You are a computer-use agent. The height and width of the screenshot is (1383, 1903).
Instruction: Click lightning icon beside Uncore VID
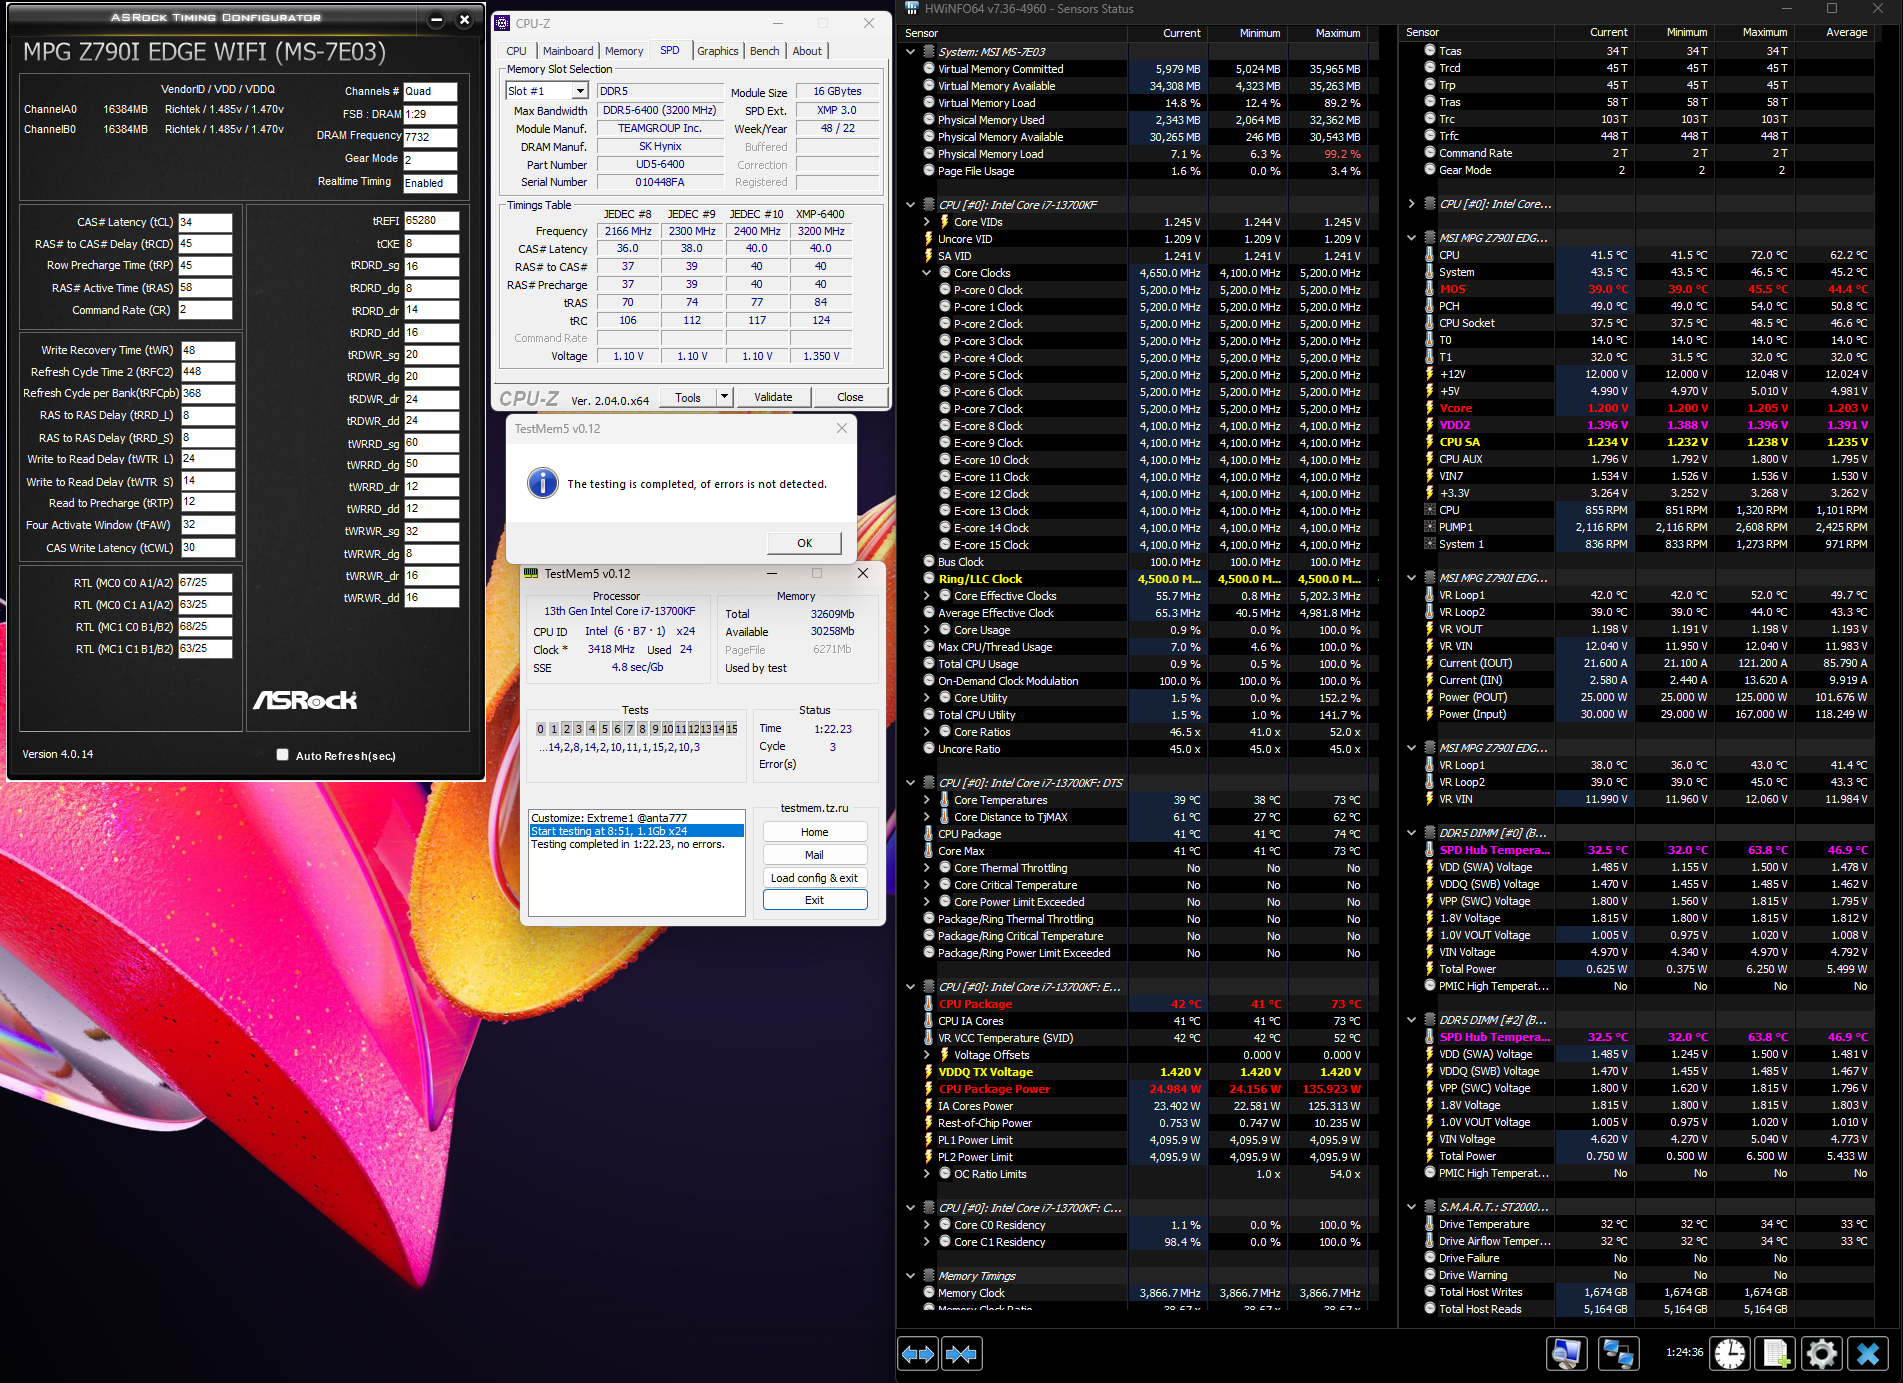click(x=929, y=239)
